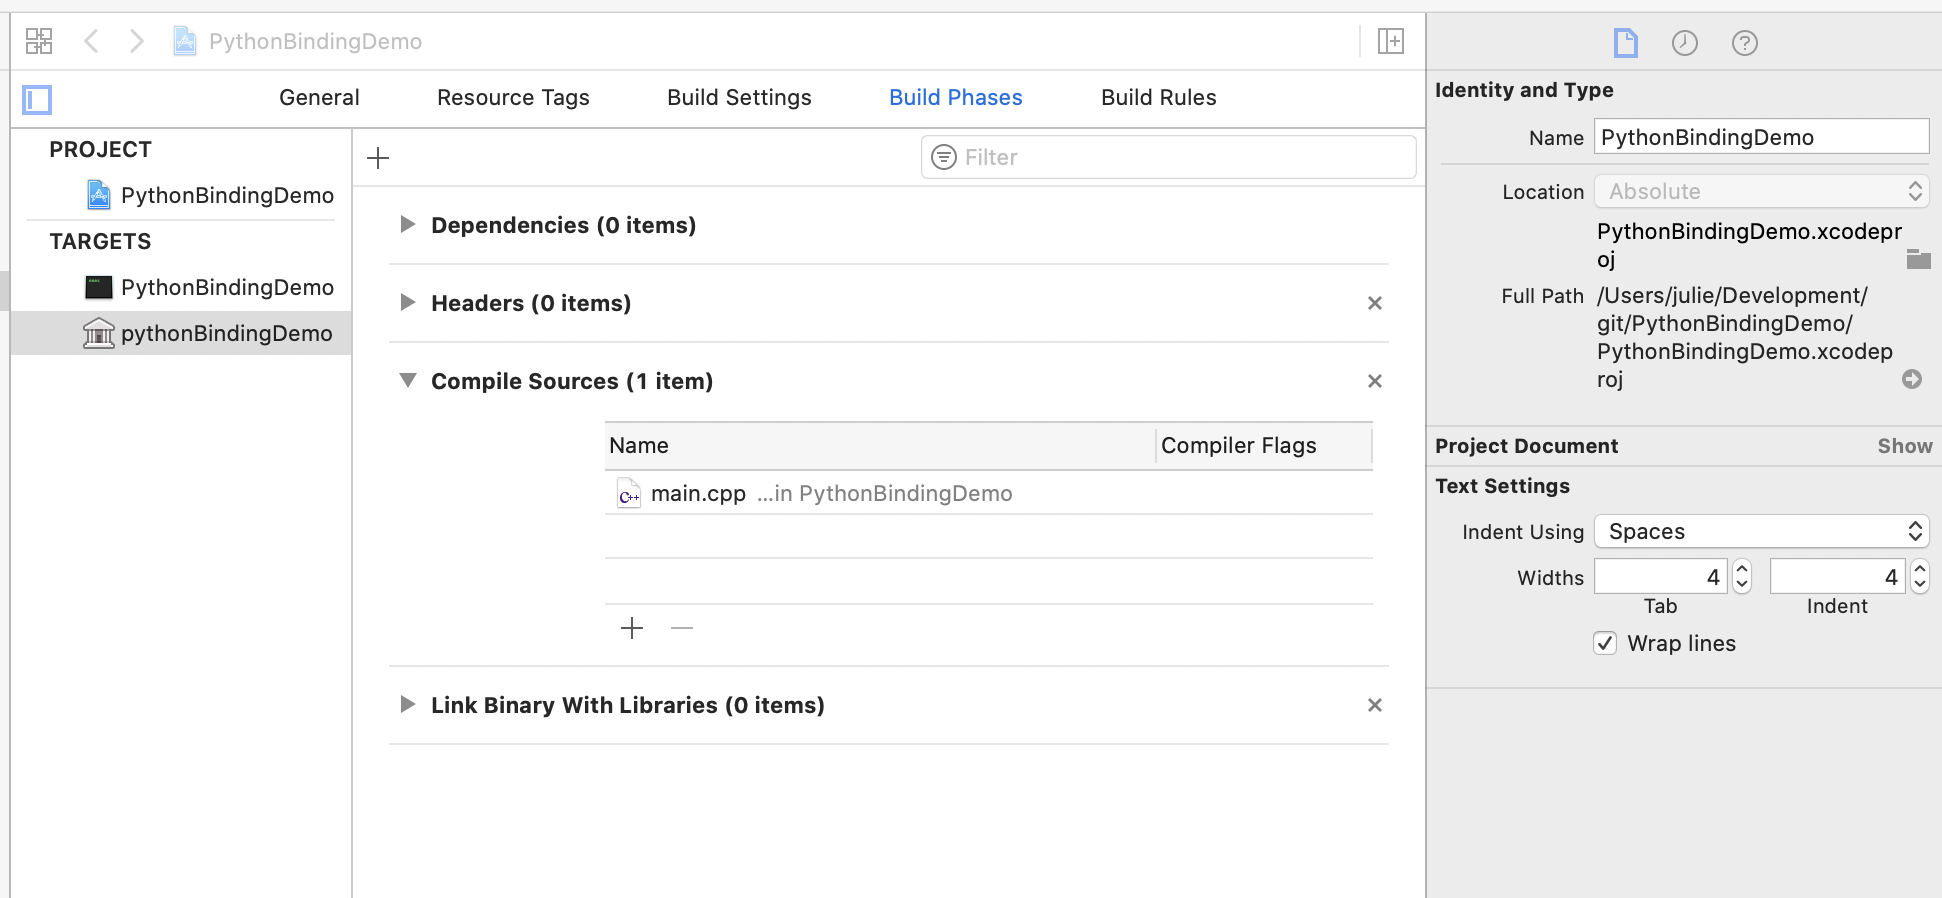This screenshot has height=898, width=1942.
Task: Add an editor pane on the right
Action: [x=1391, y=41]
